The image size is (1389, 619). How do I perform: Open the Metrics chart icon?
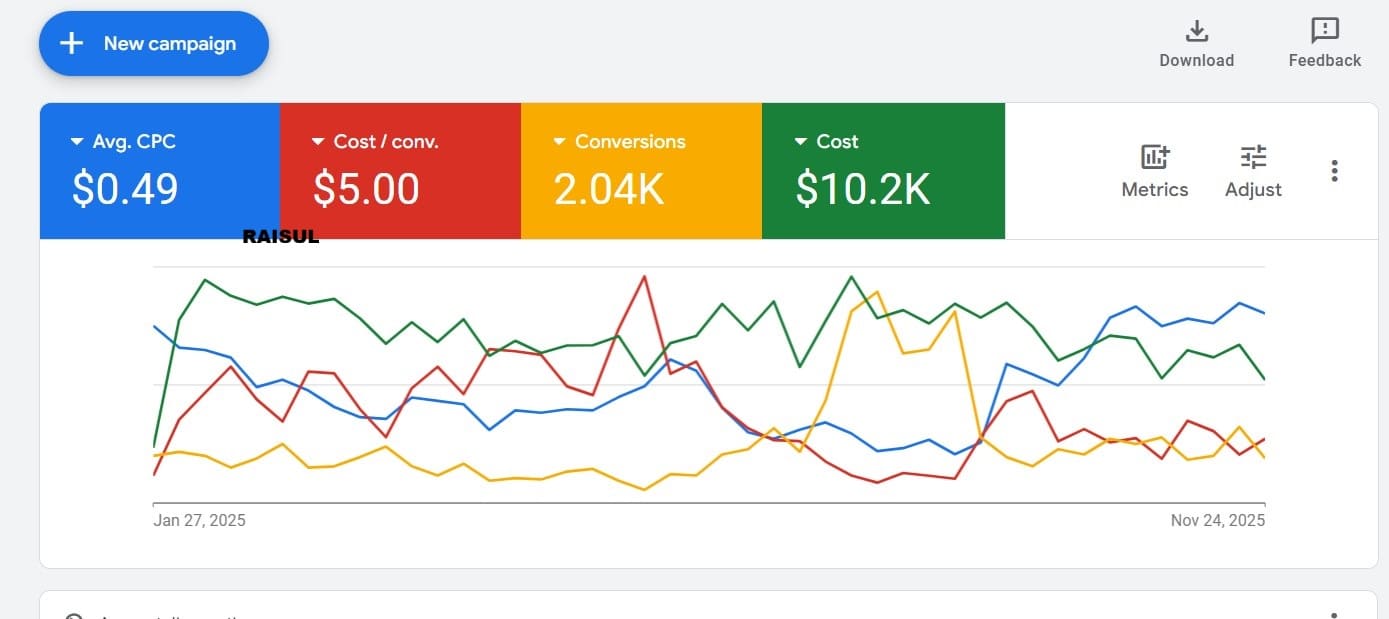coord(1154,157)
